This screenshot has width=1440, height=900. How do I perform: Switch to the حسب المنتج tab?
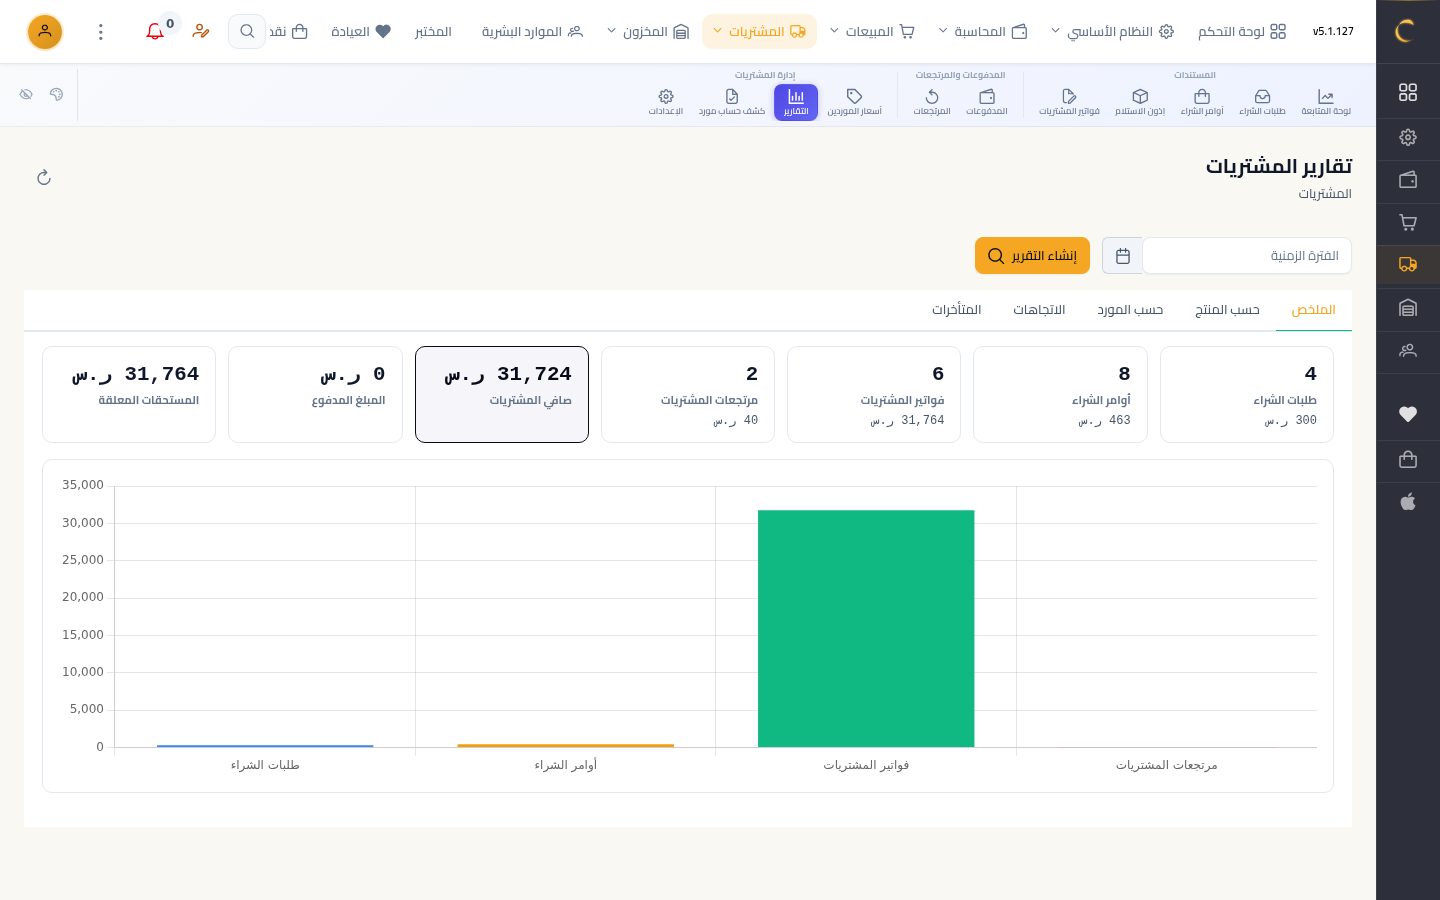(1227, 310)
